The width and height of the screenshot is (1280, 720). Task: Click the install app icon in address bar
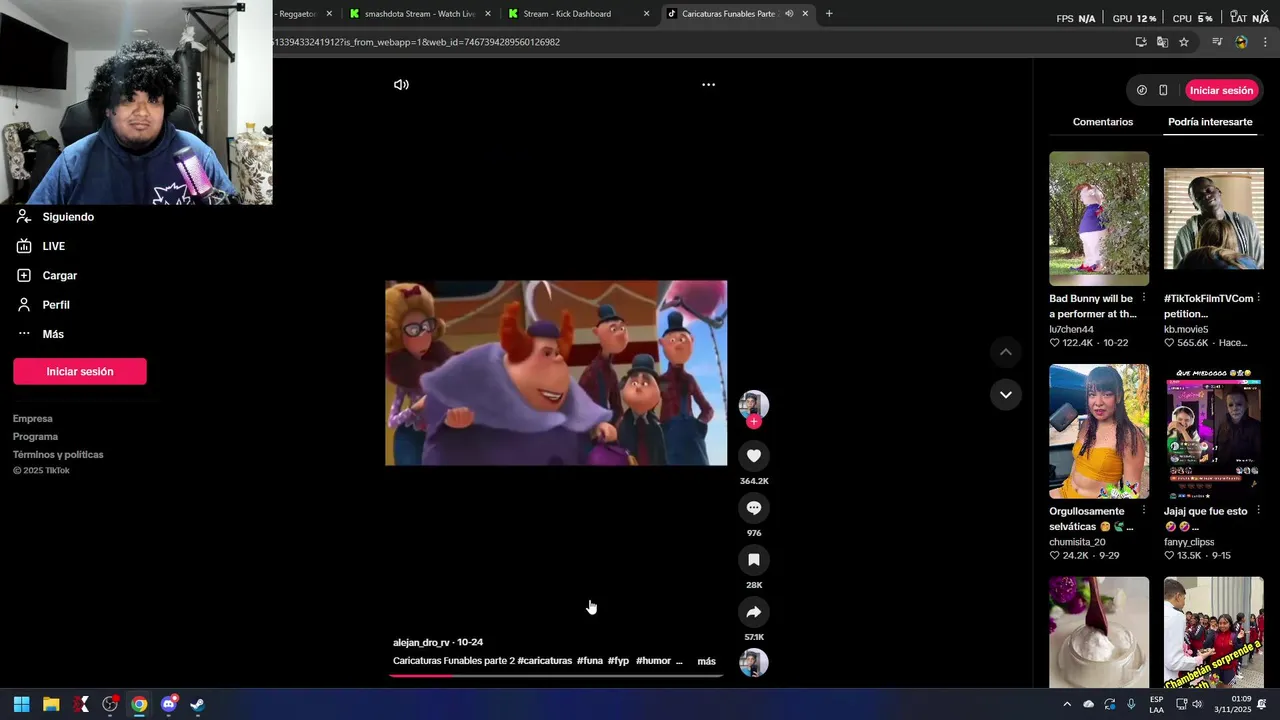[1141, 42]
